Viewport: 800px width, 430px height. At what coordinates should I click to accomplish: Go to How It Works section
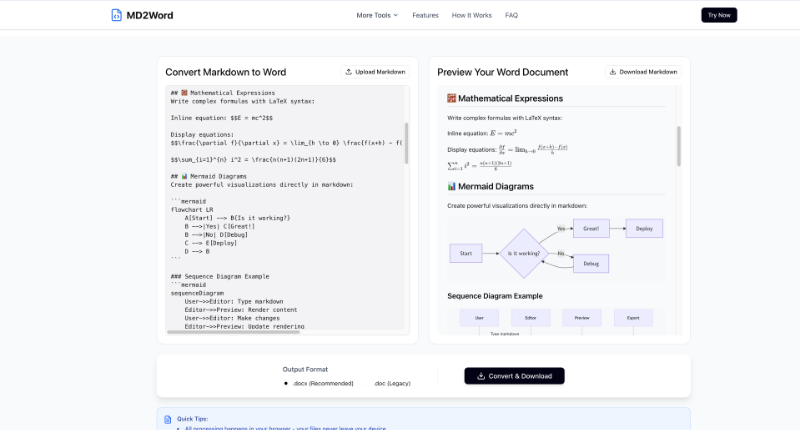(471, 15)
